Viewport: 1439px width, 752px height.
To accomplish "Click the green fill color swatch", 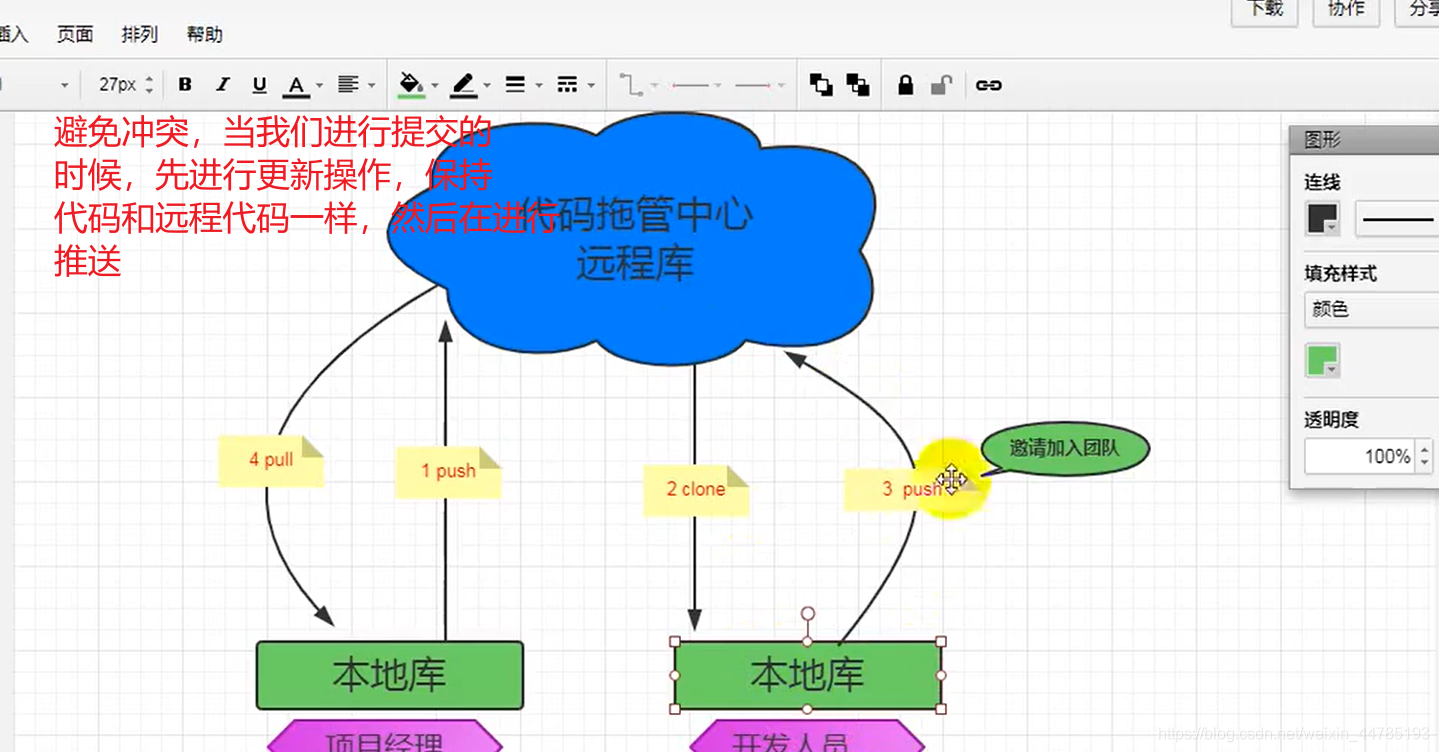I will coord(1323,360).
